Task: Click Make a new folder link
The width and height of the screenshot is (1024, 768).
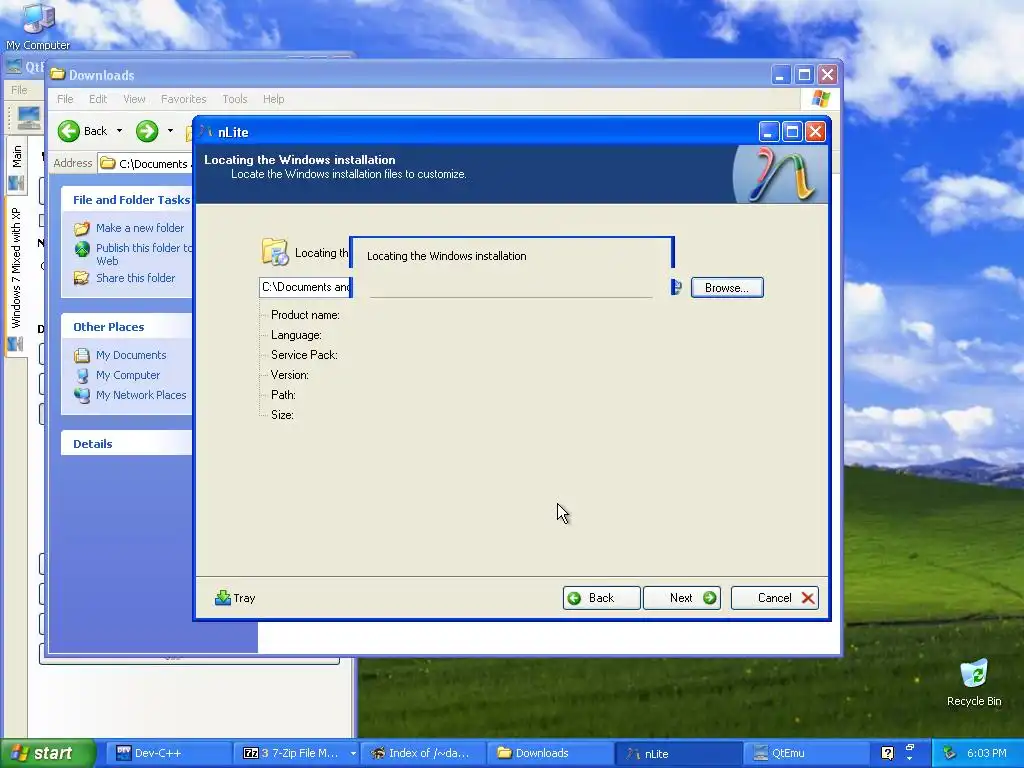Action: 140,228
